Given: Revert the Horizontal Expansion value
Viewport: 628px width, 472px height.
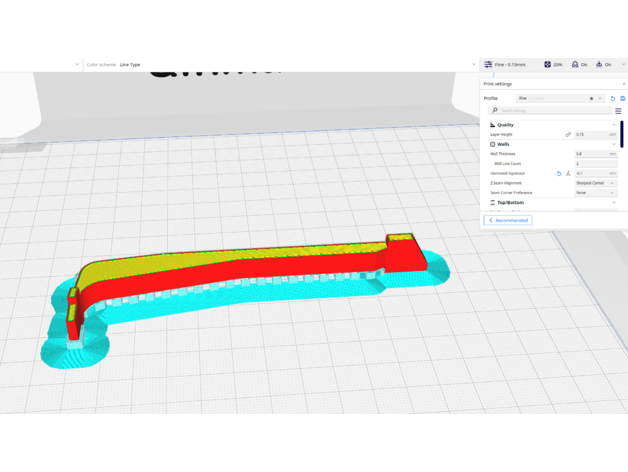Looking at the screenshot, I should click(x=559, y=173).
